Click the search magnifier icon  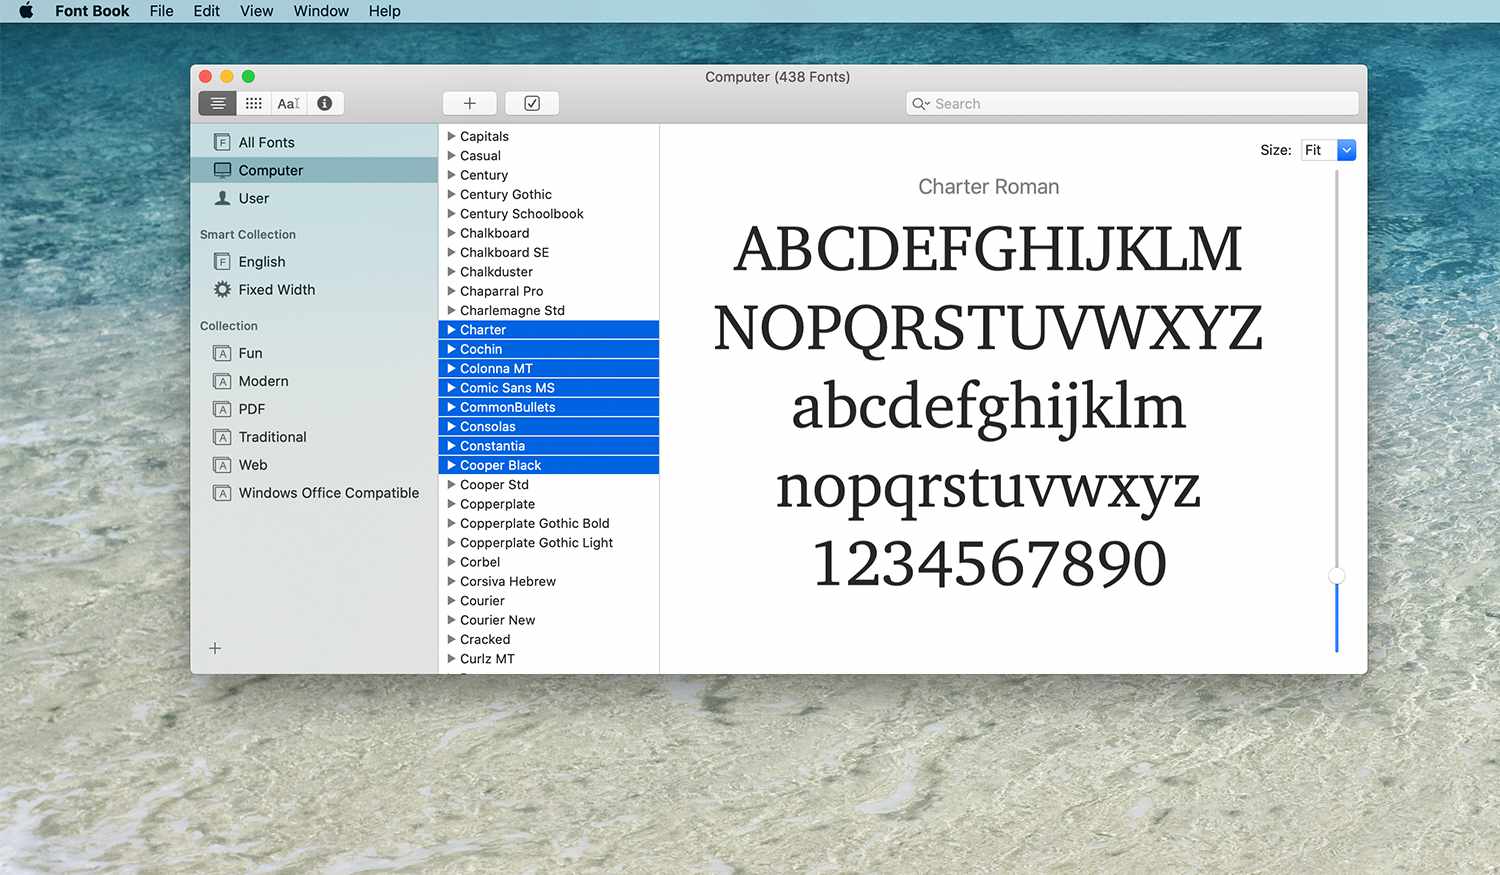tap(920, 104)
